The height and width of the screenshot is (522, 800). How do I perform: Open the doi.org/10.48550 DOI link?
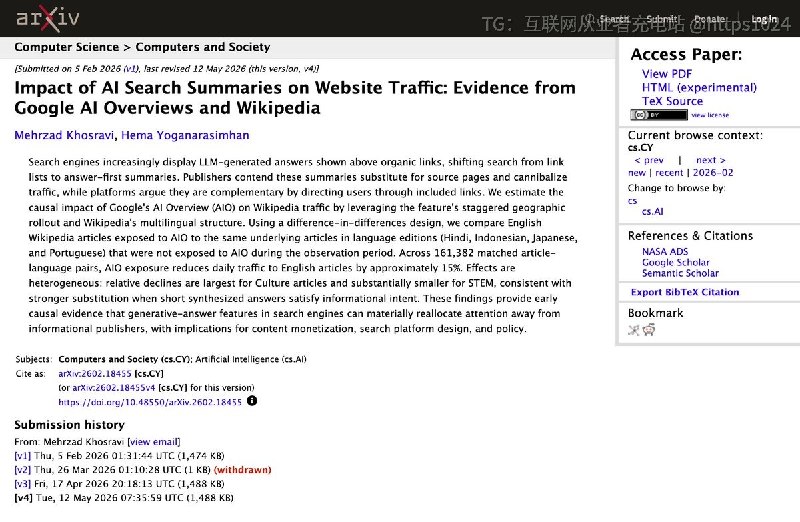point(150,402)
